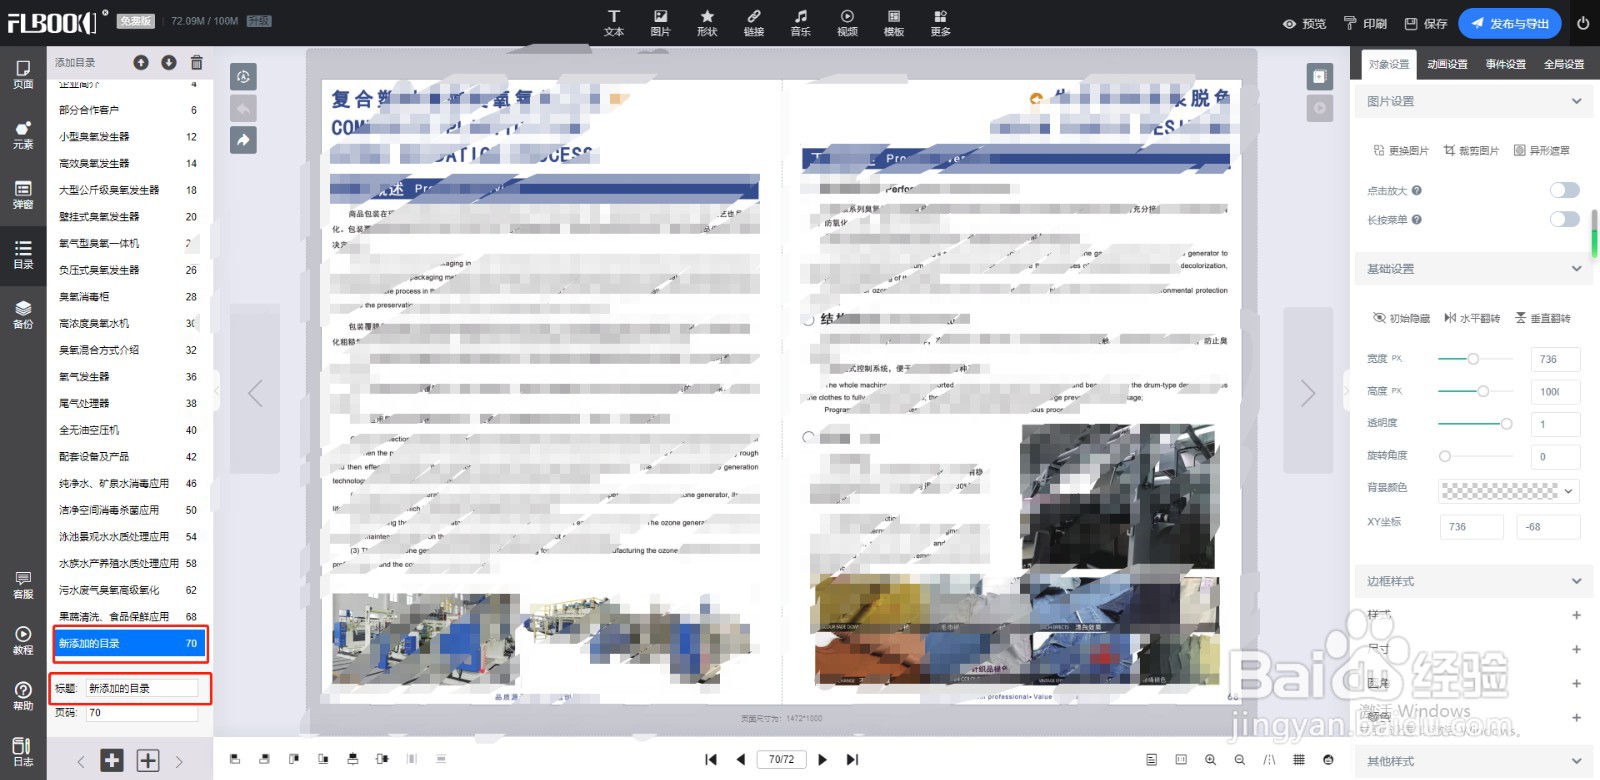Collapse the 边框样式 section
Viewport: 1600px width, 780px height.
(x=1576, y=581)
